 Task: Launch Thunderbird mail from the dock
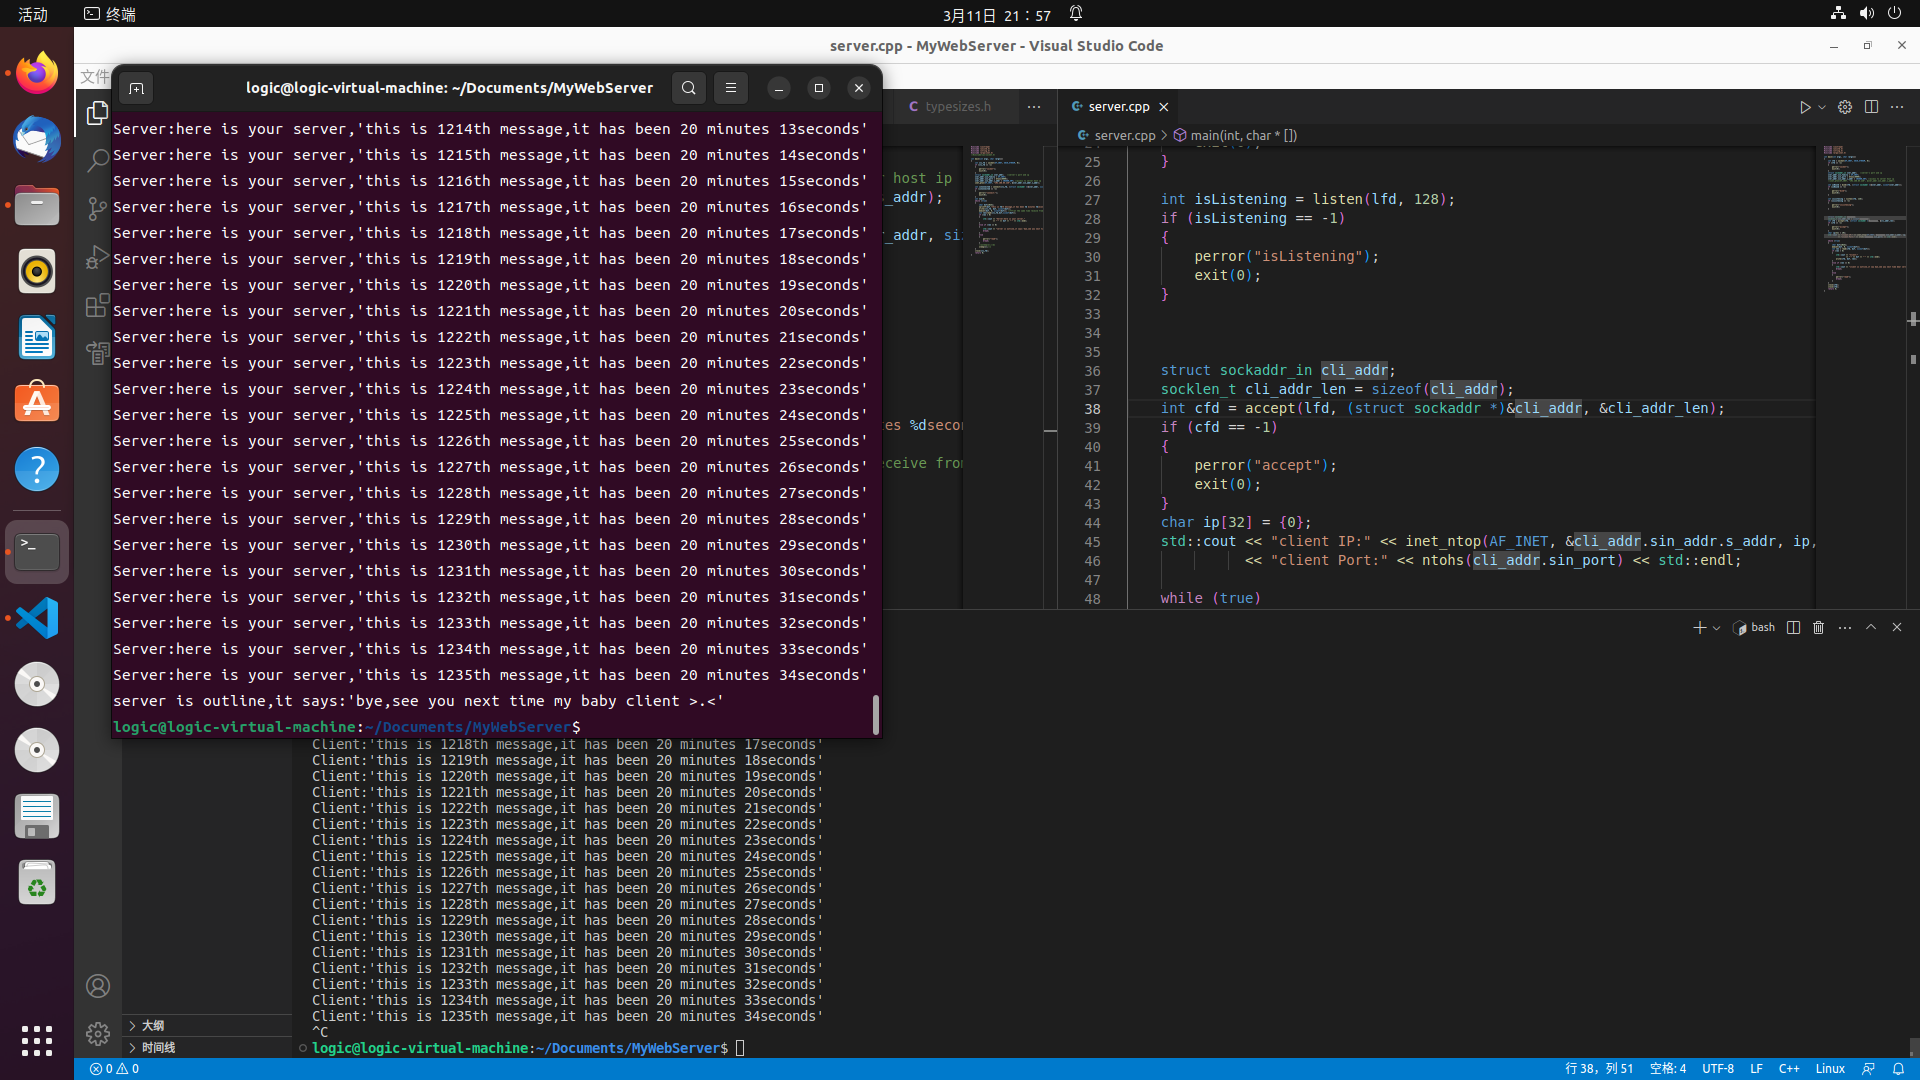[37, 139]
